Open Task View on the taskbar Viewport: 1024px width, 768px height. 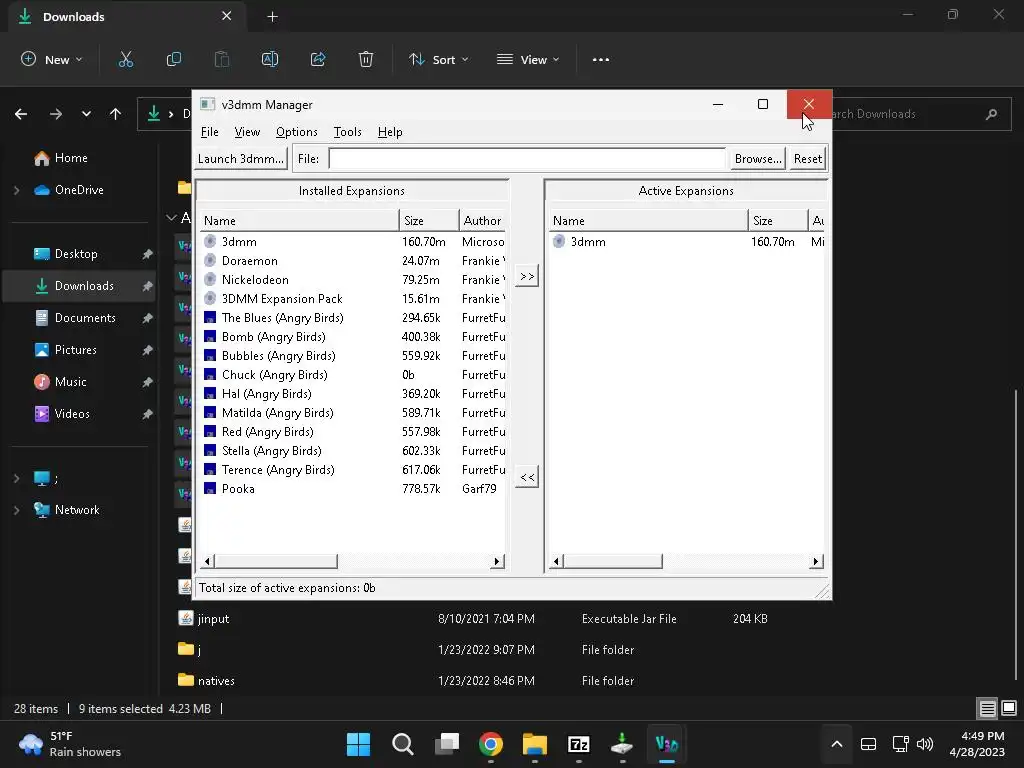(x=447, y=744)
